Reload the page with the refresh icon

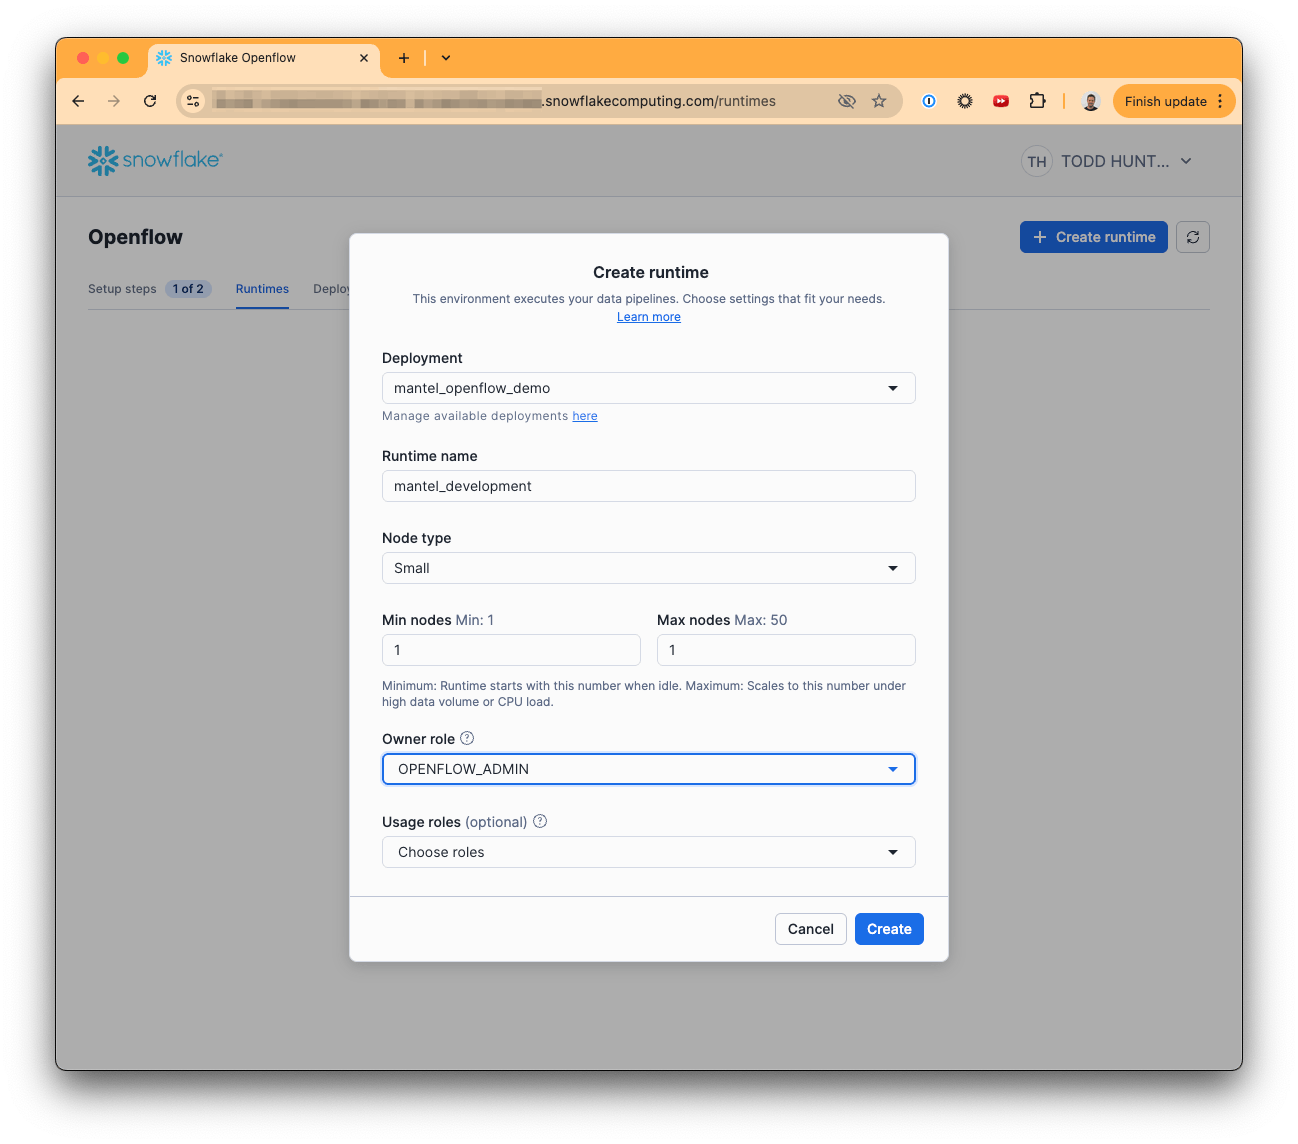tap(150, 101)
